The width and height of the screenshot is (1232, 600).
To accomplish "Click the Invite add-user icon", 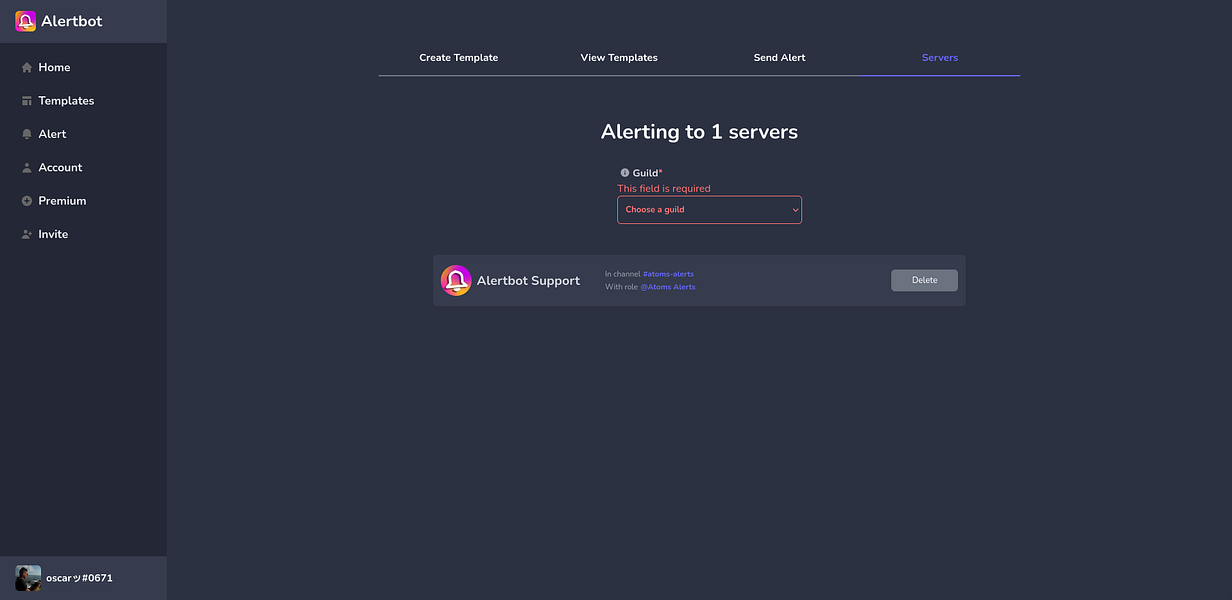I will 26,233.
